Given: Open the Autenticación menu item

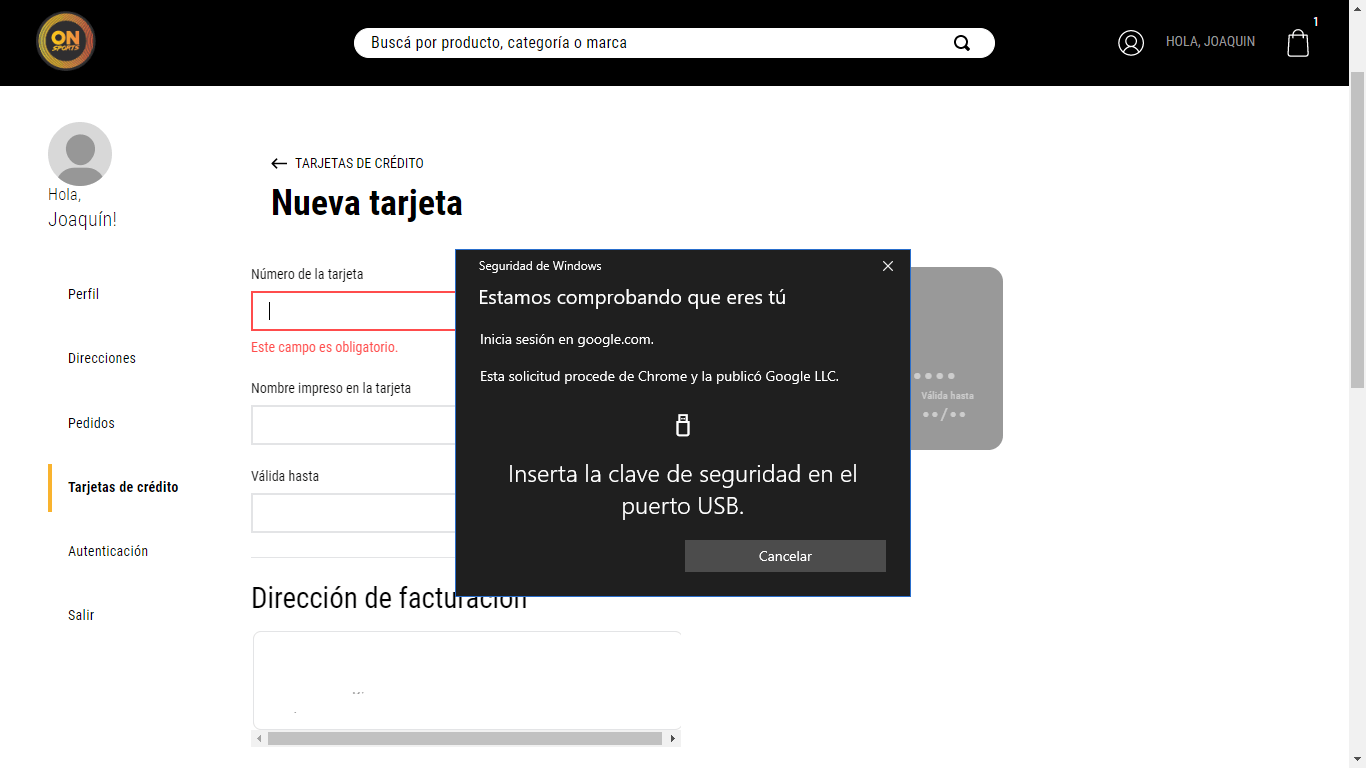Looking at the screenshot, I should (108, 551).
